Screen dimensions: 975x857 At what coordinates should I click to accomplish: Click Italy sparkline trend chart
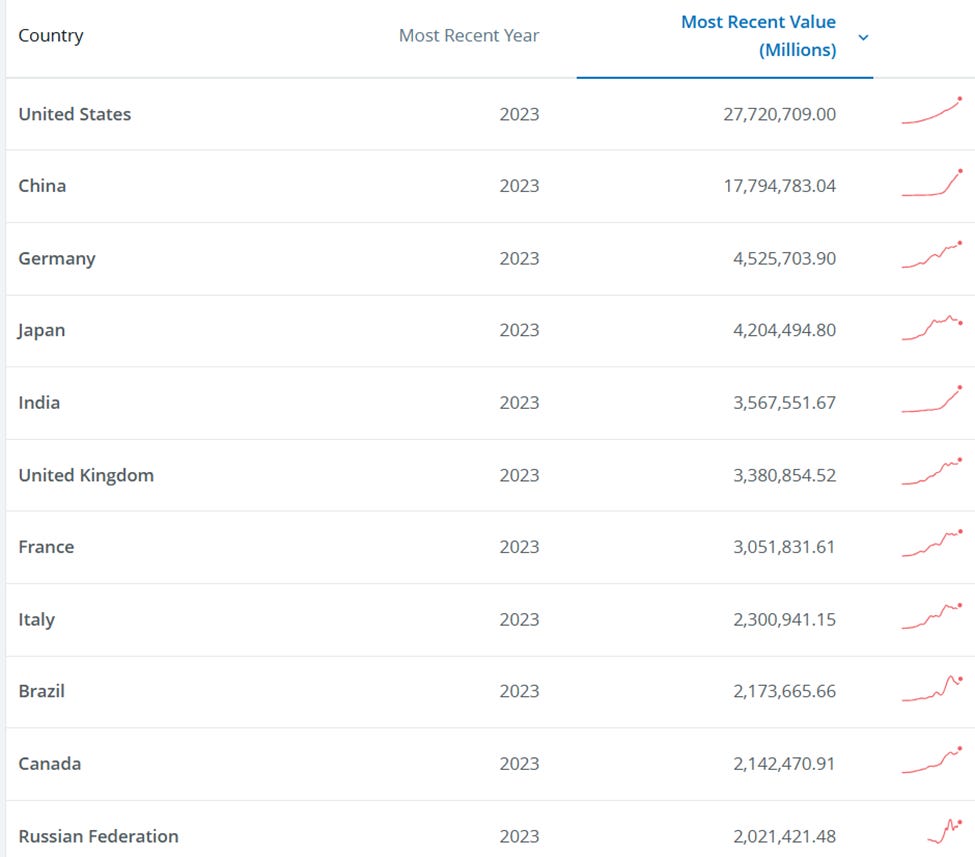click(932, 616)
